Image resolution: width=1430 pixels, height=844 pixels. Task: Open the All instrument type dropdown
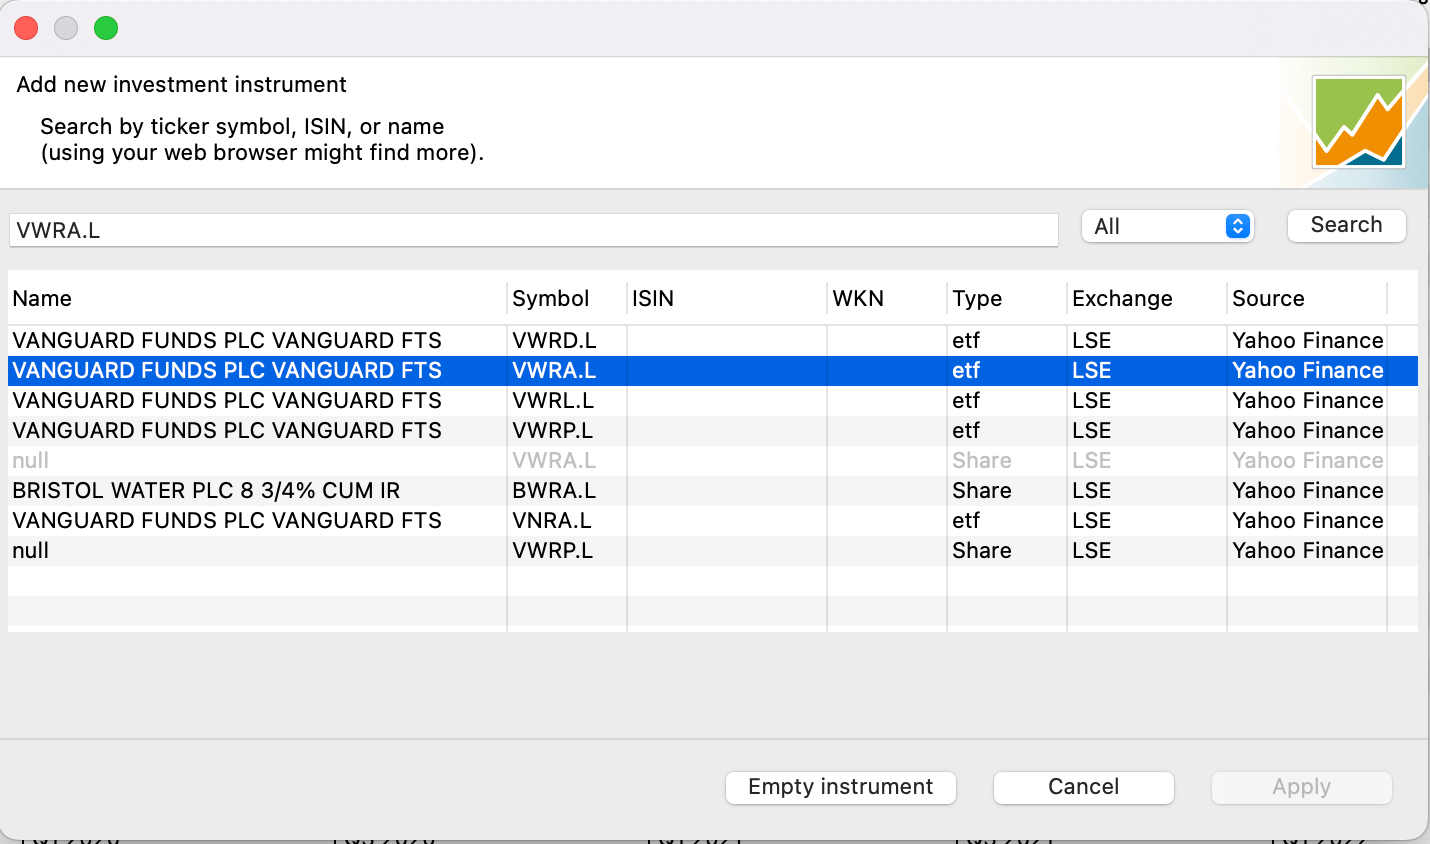[1167, 226]
